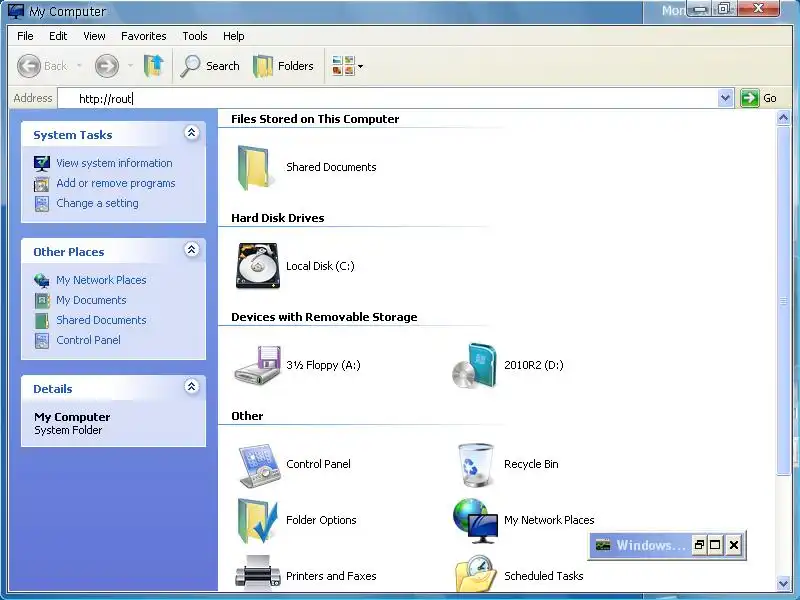Open the Forward history dropdown arrow
800x600 pixels.
[131, 66]
